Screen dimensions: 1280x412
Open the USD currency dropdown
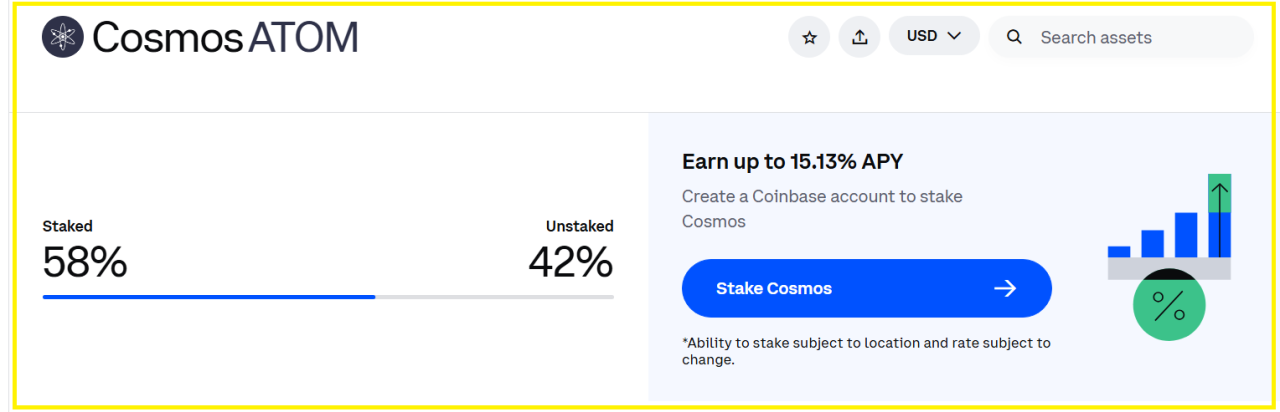[934, 36]
